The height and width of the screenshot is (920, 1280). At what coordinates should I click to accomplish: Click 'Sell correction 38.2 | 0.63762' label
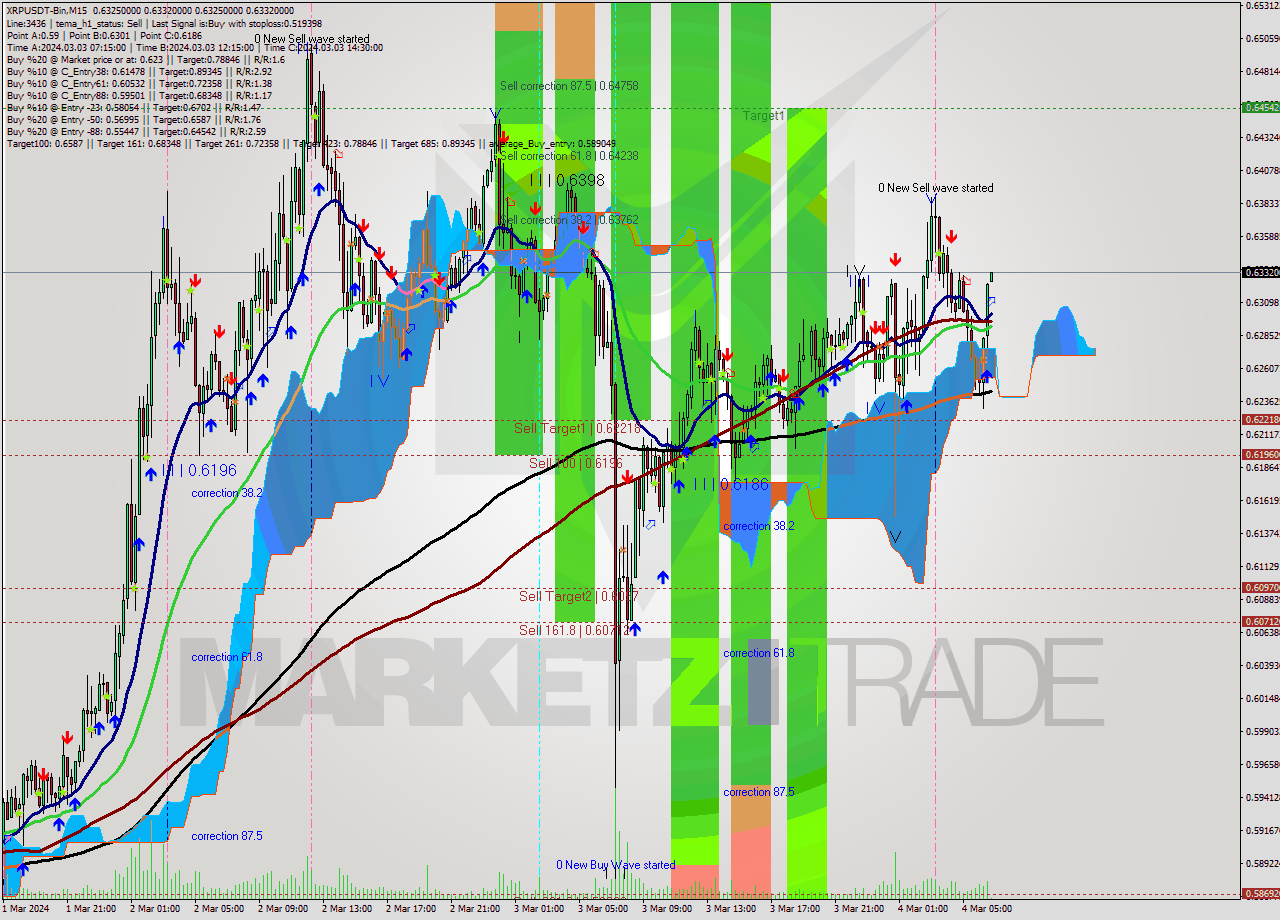[569, 220]
